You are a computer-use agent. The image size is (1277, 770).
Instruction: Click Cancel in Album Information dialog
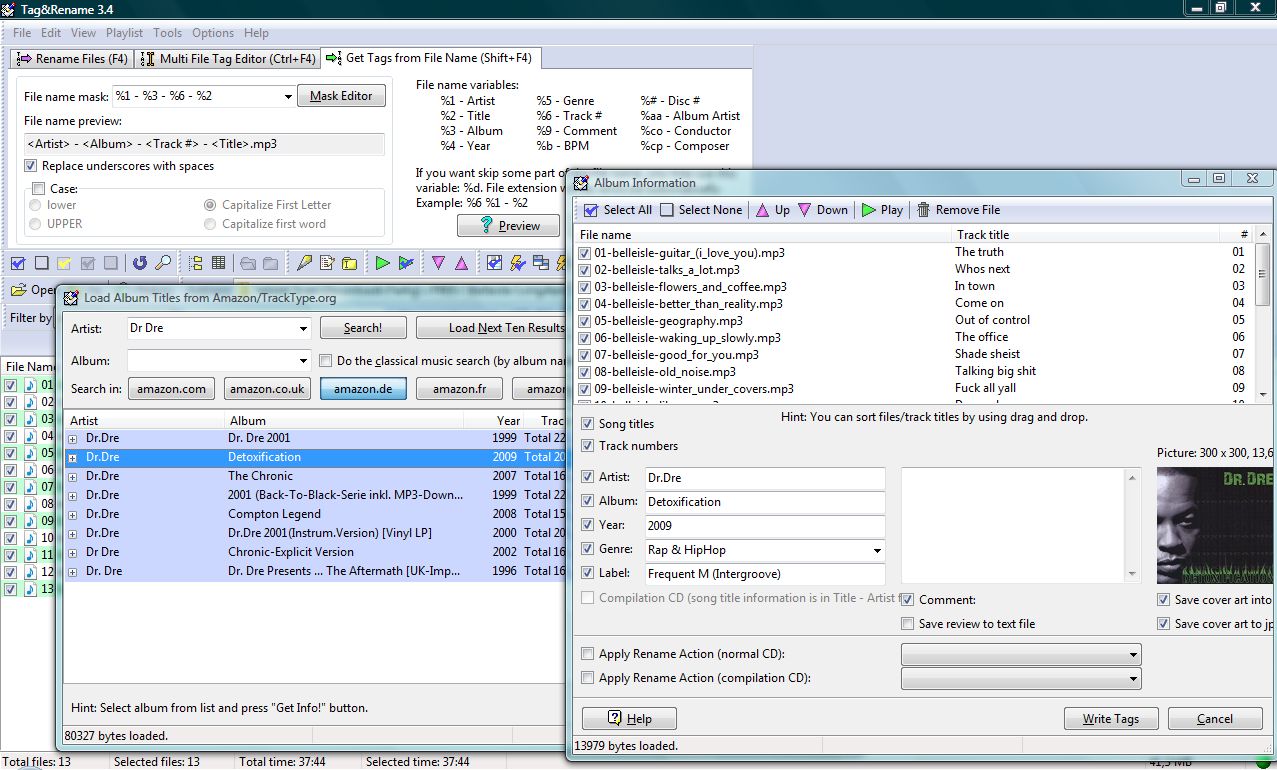click(x=1215, y=719)
